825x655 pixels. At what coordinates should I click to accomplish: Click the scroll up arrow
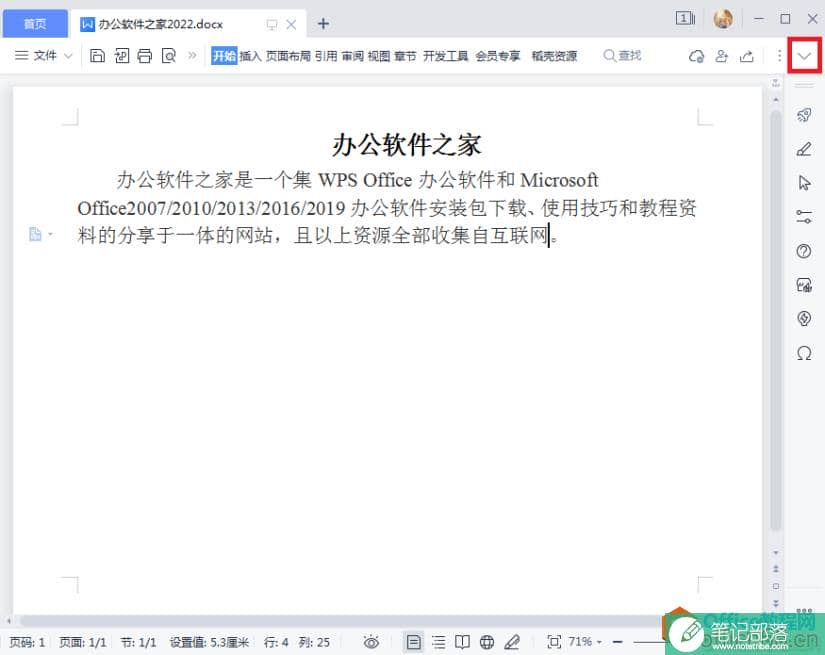tap(776, 100)
